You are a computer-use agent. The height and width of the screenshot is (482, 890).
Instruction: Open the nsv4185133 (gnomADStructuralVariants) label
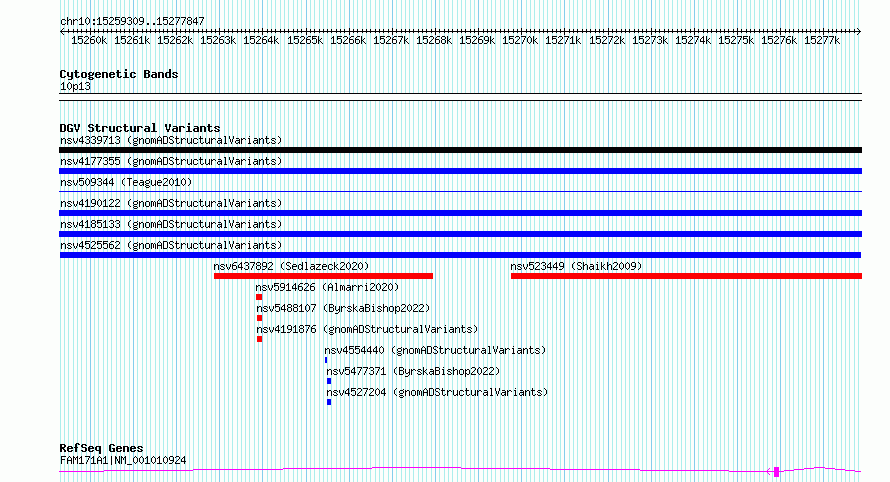pyautogui.click(x=171, y=224)
